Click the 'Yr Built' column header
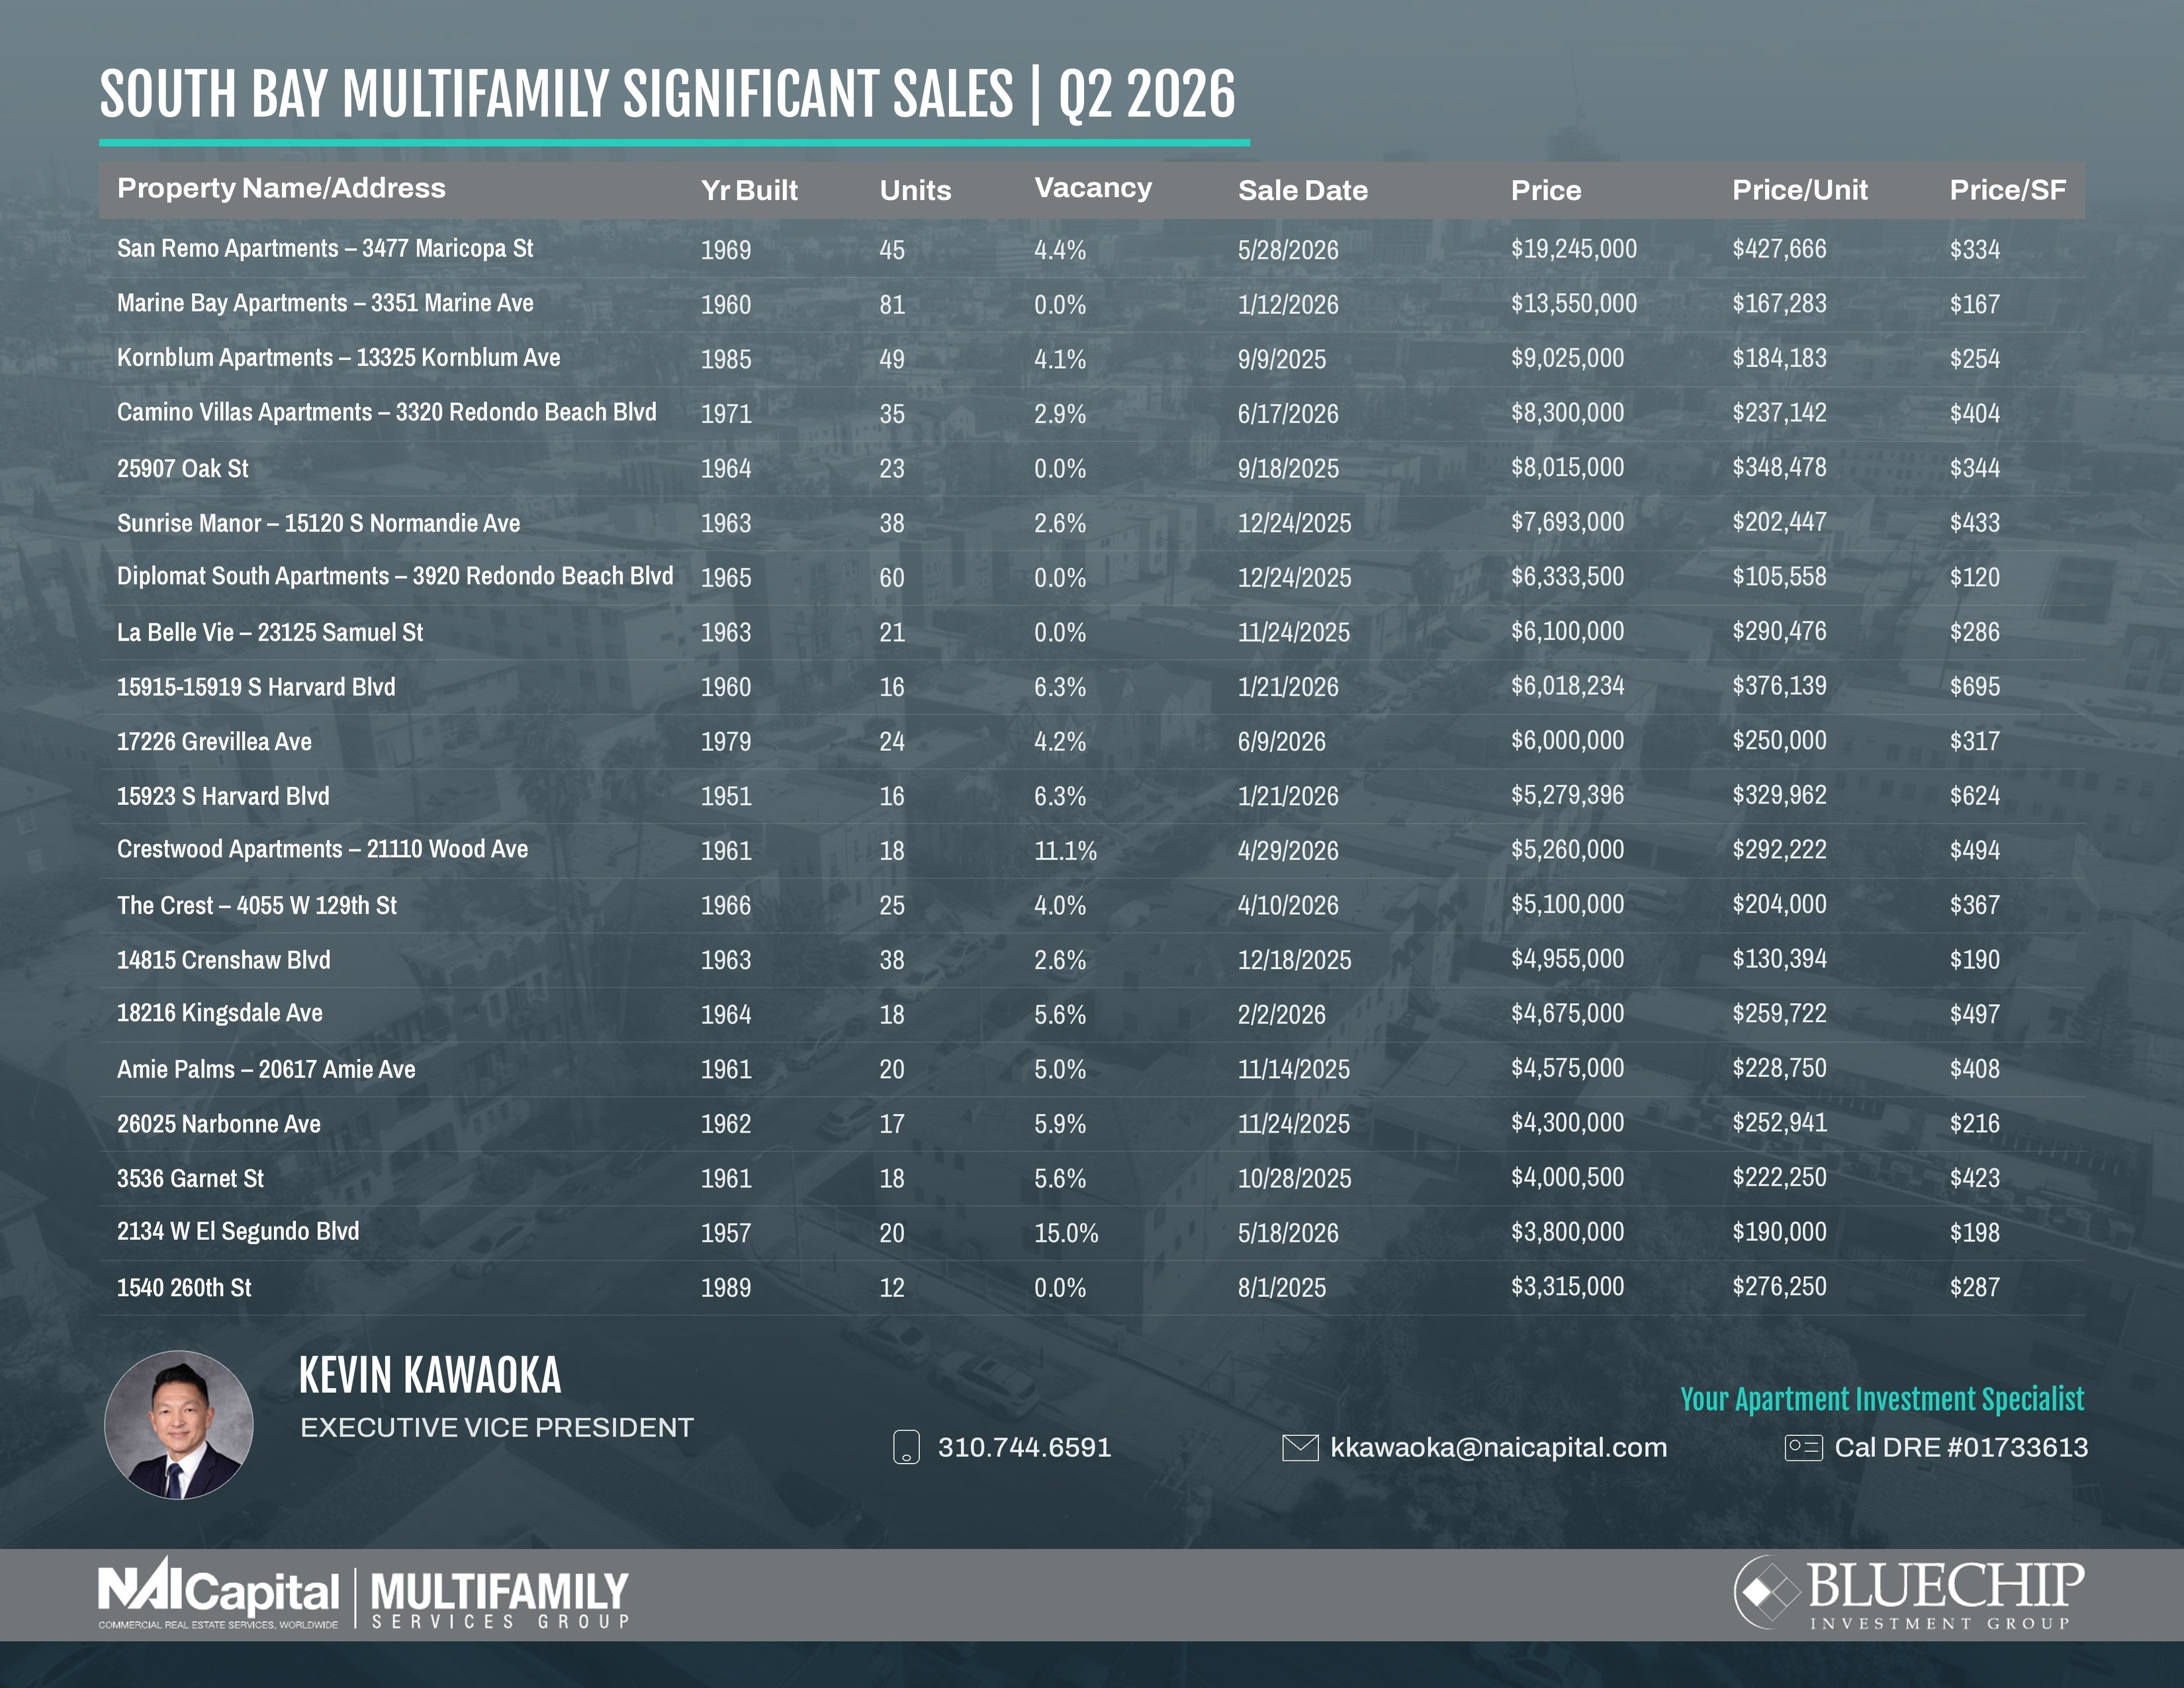Viewport: 2184px width, 1688px height. [749, 190]
